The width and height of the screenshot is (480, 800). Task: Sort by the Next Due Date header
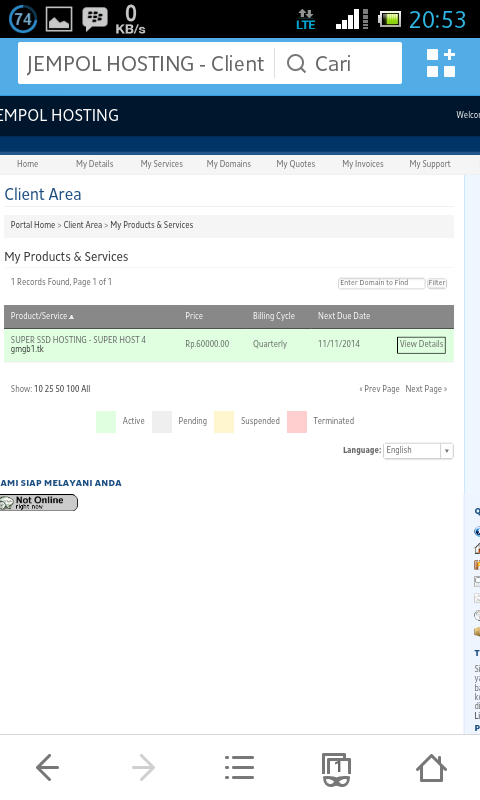click(344, 316)
